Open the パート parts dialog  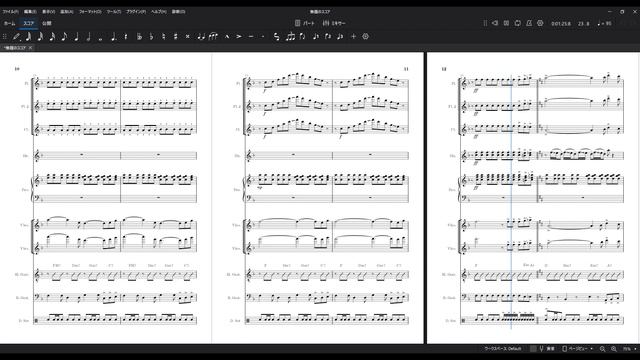pos(305,23)
